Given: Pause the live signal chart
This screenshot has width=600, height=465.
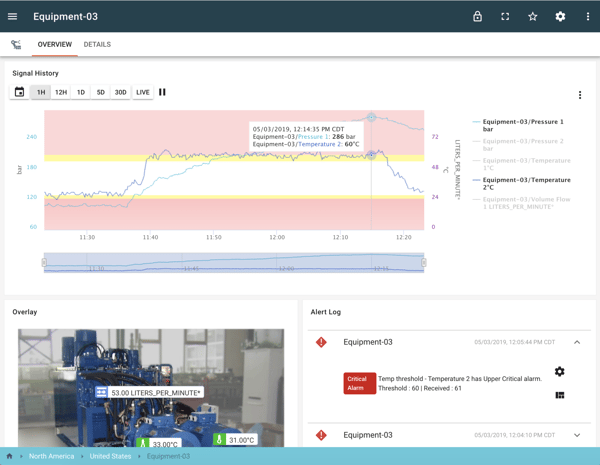Looking at the screenshot, I should [x=163, y=92].
